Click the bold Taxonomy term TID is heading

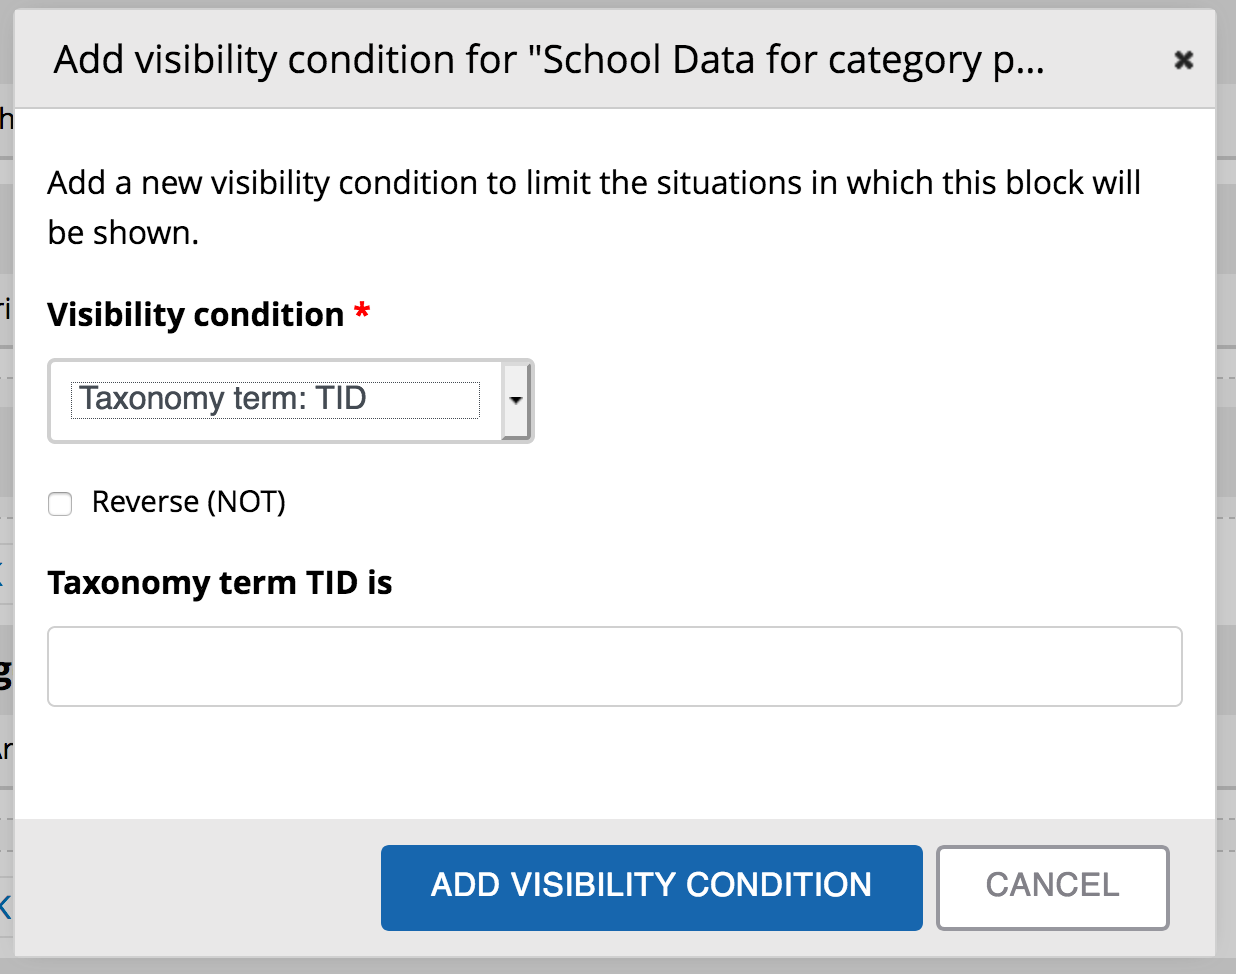[x=220, y=582]
